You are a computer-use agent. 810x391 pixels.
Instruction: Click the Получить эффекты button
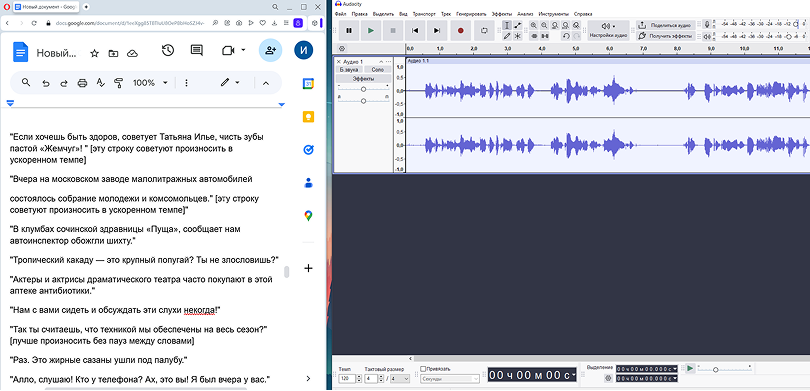666,36
